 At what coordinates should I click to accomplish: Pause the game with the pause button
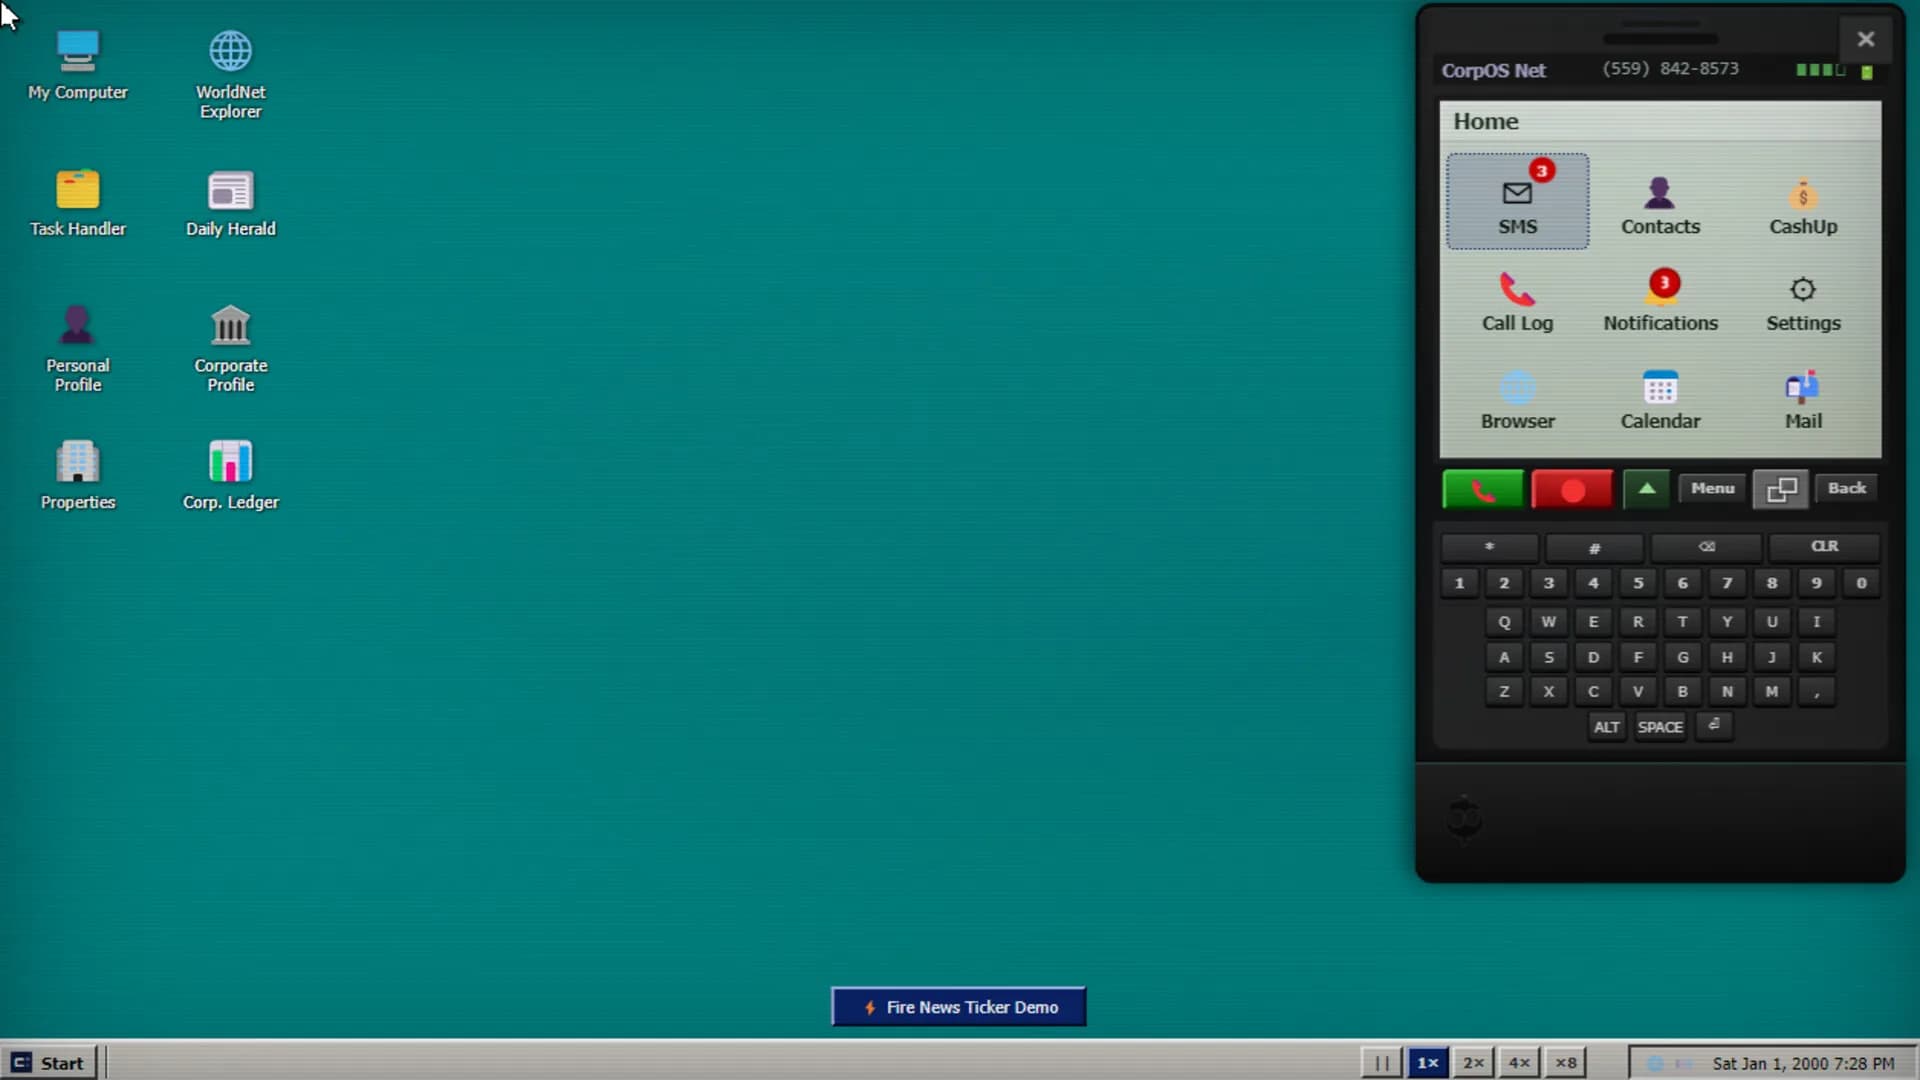(x=1381, y=1063)
